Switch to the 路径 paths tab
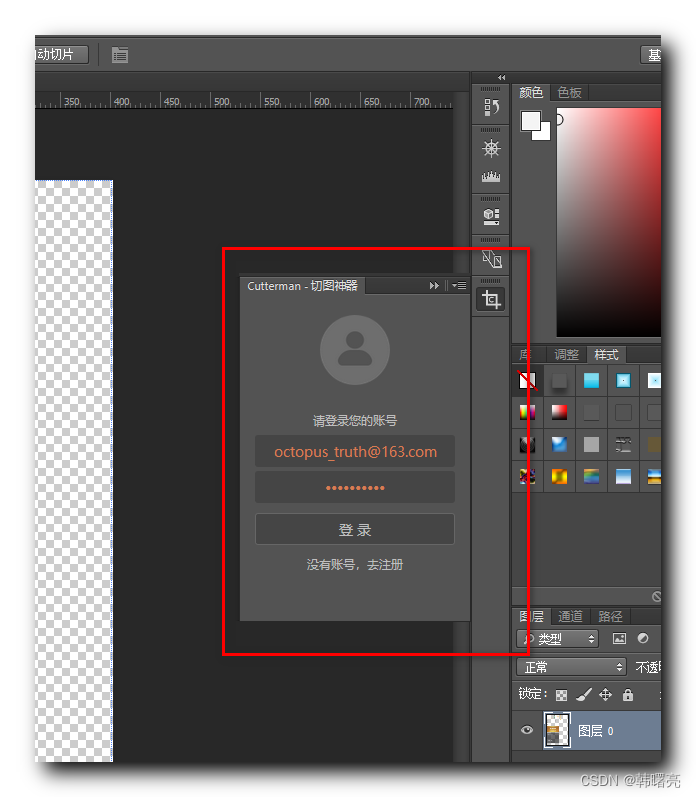 tap(610, 617)
